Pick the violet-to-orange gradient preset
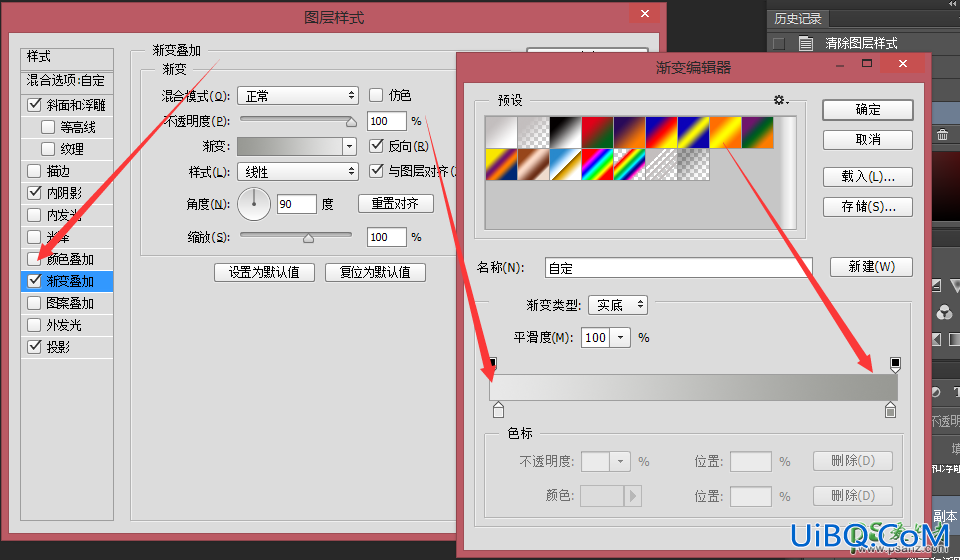 tap(629, 132)
